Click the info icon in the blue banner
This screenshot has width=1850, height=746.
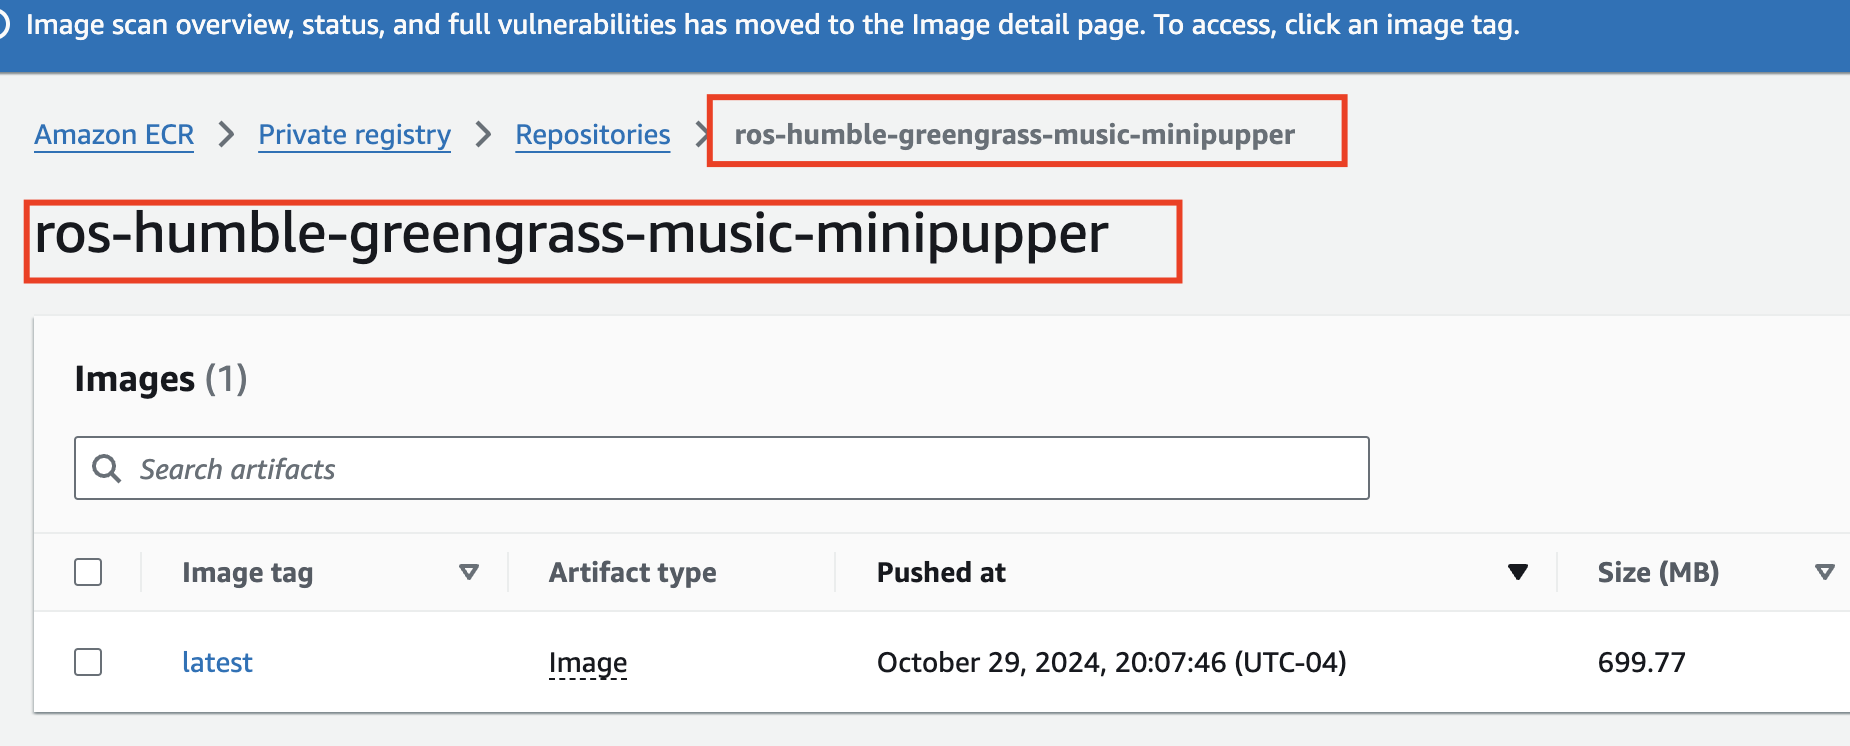tap(3, 24)
